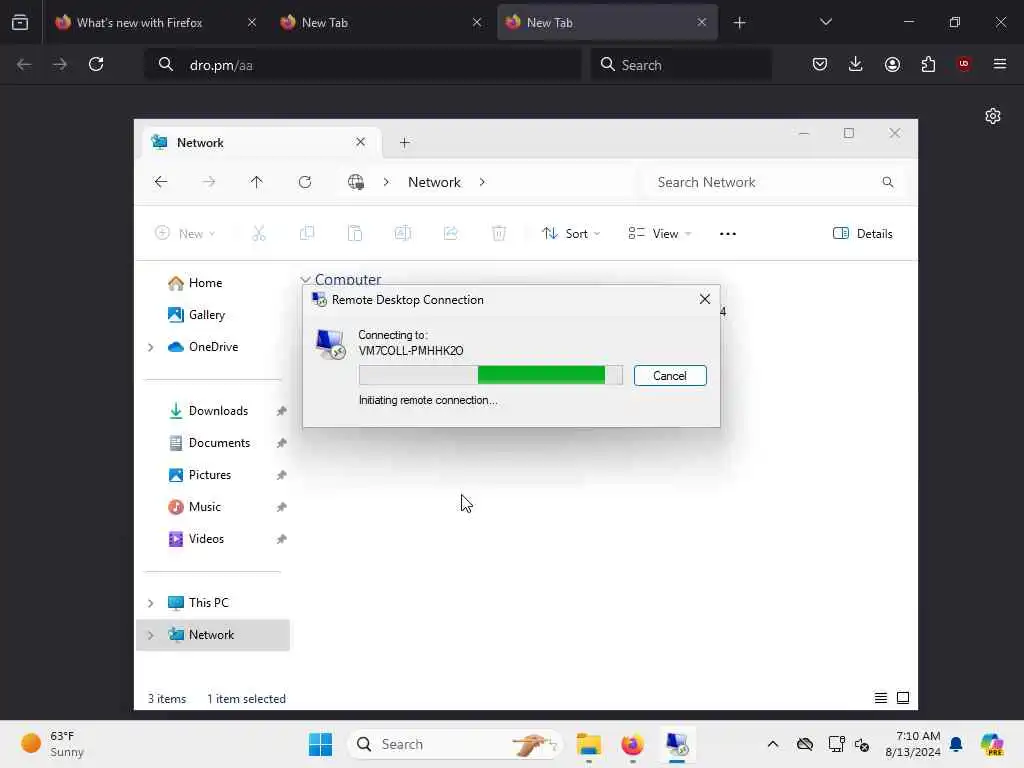This screenshot has height=768, width=1024.
Task: Open Home in the navigation pane
Action: pyautogui.click(x=205, y=283)
